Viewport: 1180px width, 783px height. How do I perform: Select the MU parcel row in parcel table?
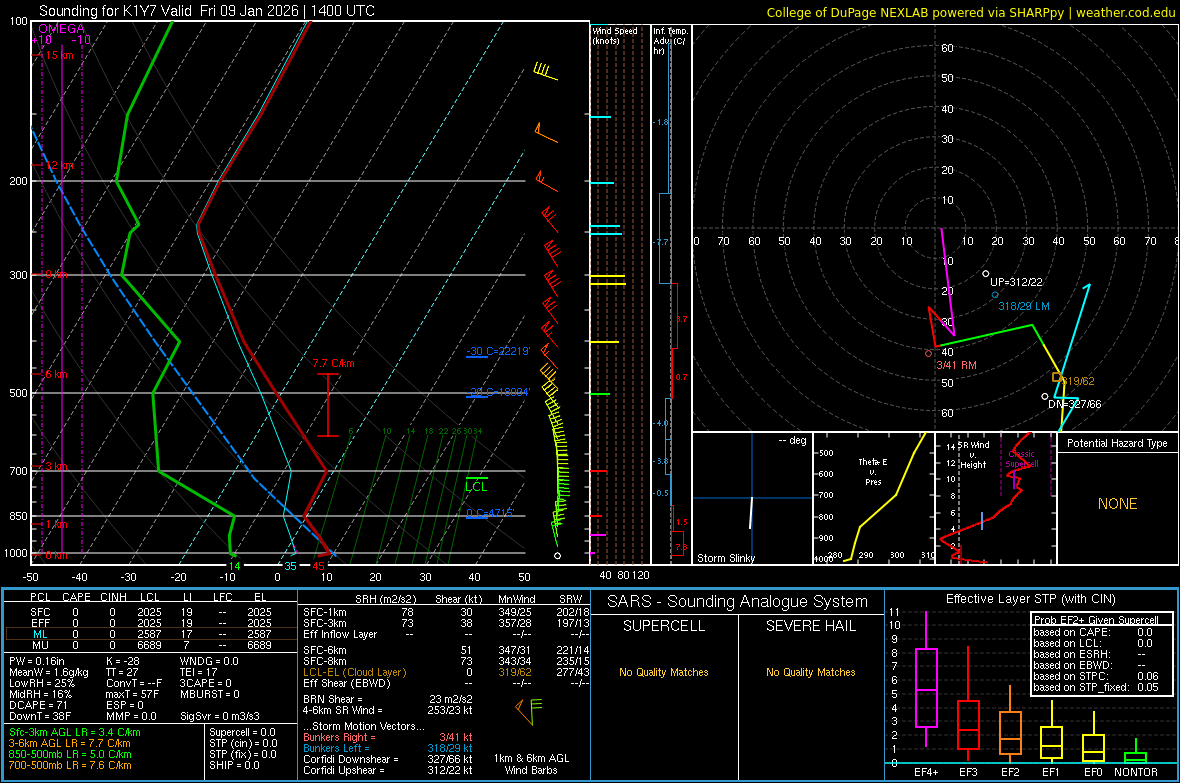[151, 645]
